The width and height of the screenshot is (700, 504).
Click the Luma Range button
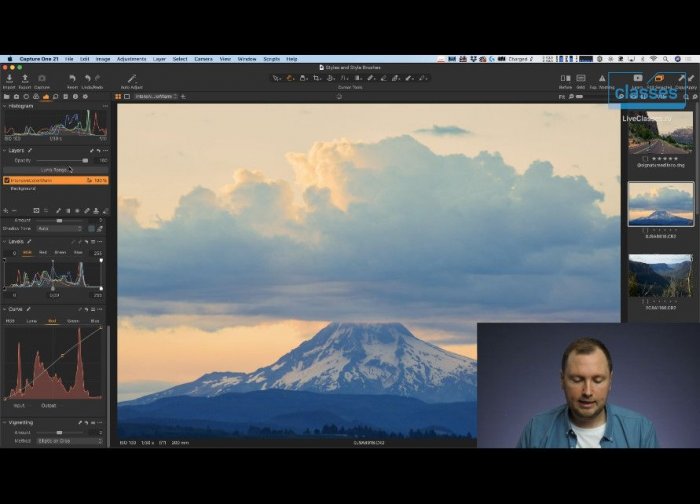coord(54,169)
